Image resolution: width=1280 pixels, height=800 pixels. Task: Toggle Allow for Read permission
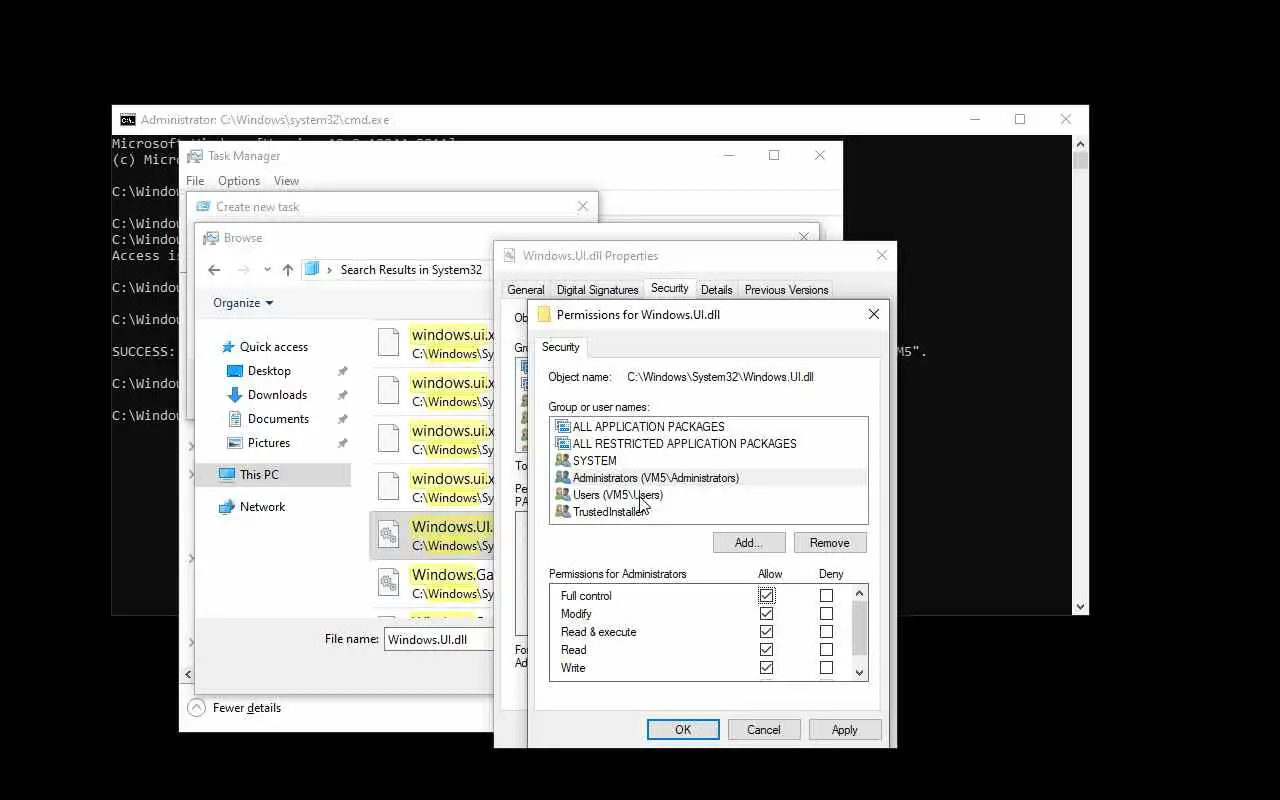[766, 650]
